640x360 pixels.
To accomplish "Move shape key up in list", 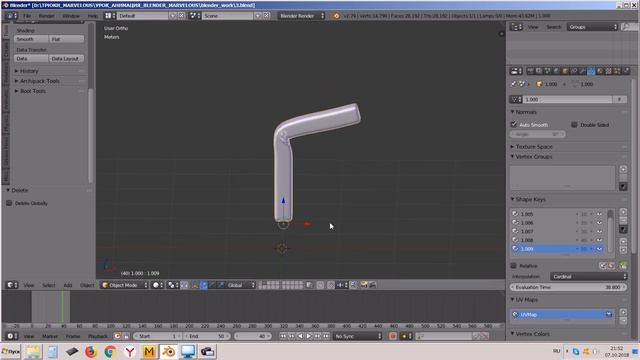I will click(623, 241).
